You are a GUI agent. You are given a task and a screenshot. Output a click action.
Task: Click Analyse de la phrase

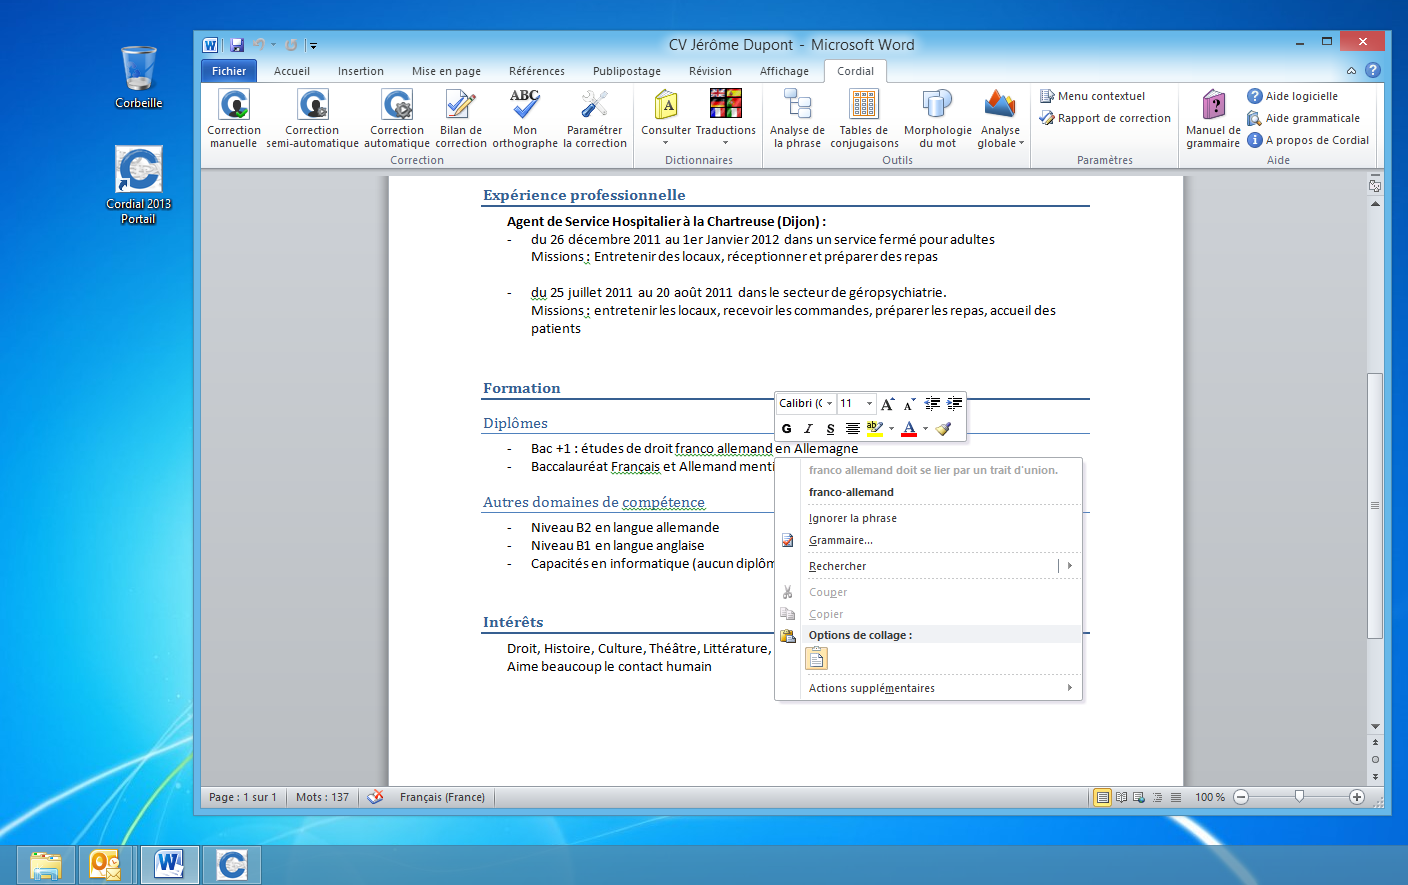pos(797,119)
